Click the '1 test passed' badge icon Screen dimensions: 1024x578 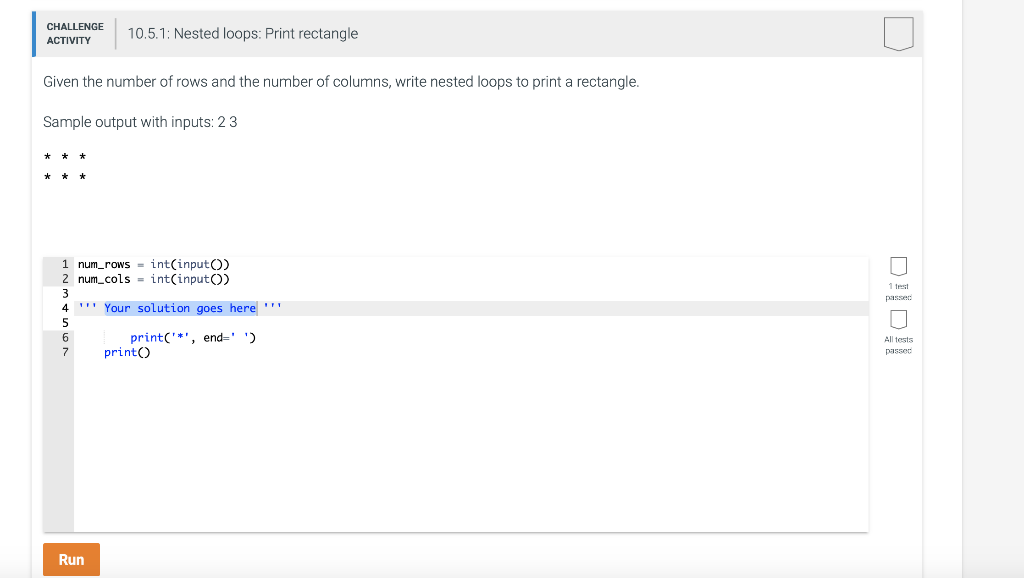[899, 266]
